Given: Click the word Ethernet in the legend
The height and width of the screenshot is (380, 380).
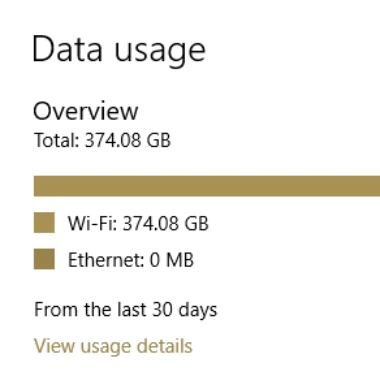Looking at the screenshot, I should (x=106, y=259).
